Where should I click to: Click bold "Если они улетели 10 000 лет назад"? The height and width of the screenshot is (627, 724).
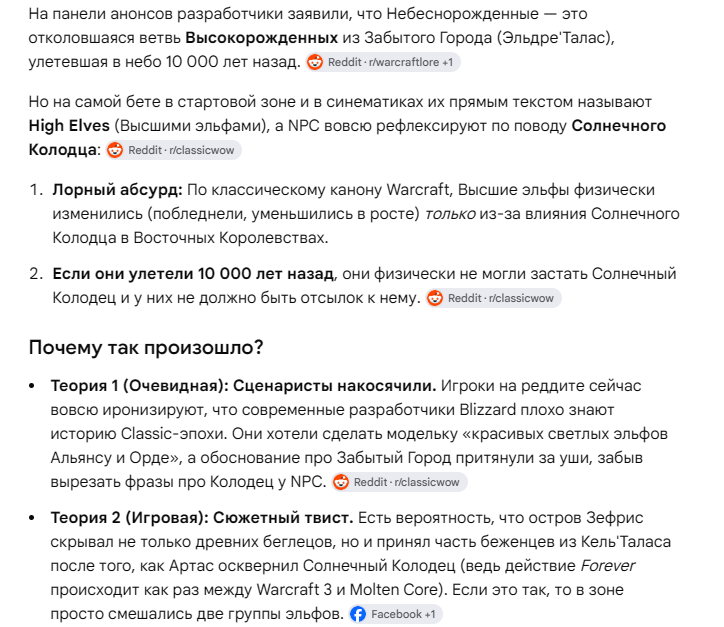coord(193,274)
